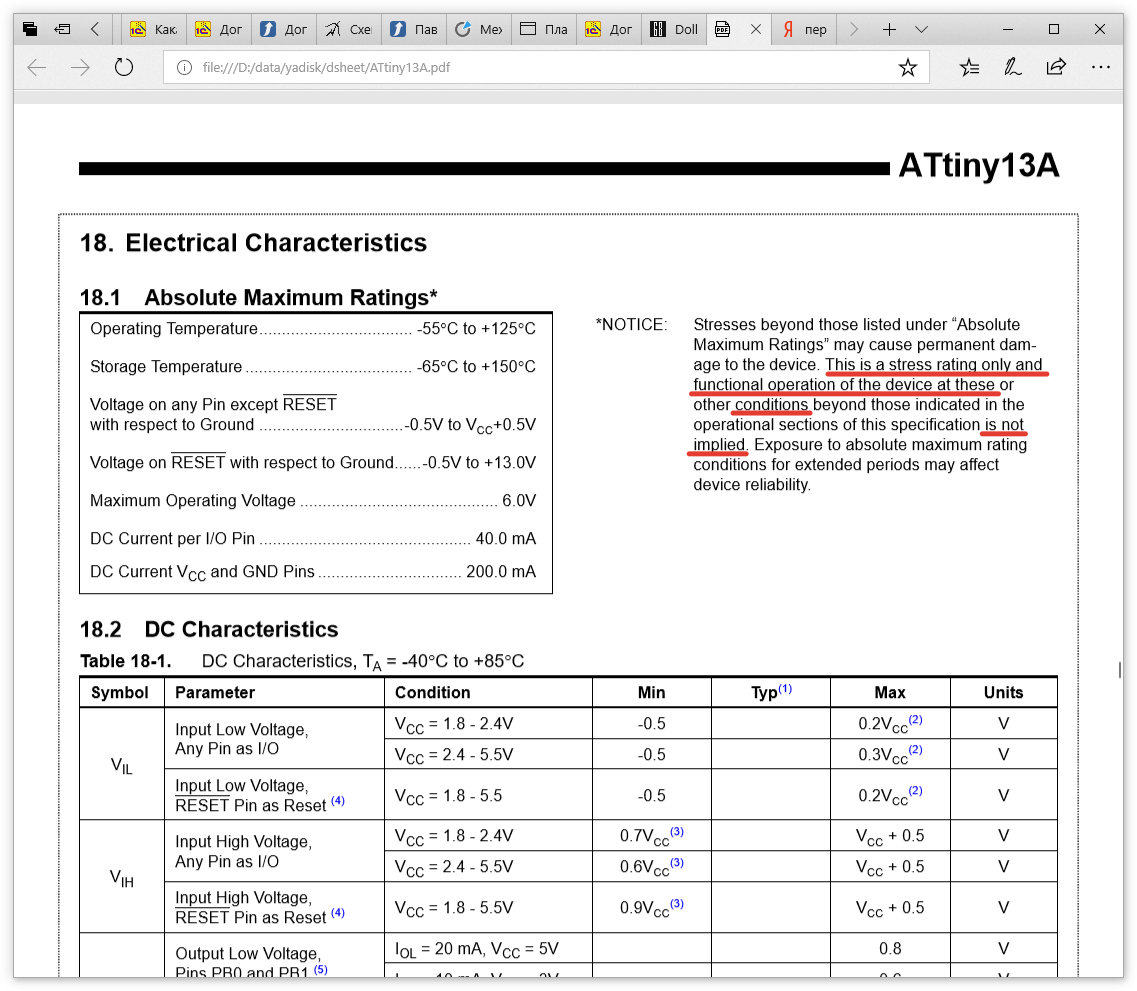Click the 'Min' column header
Screen dimensions: 1137x991
(651, 692)
